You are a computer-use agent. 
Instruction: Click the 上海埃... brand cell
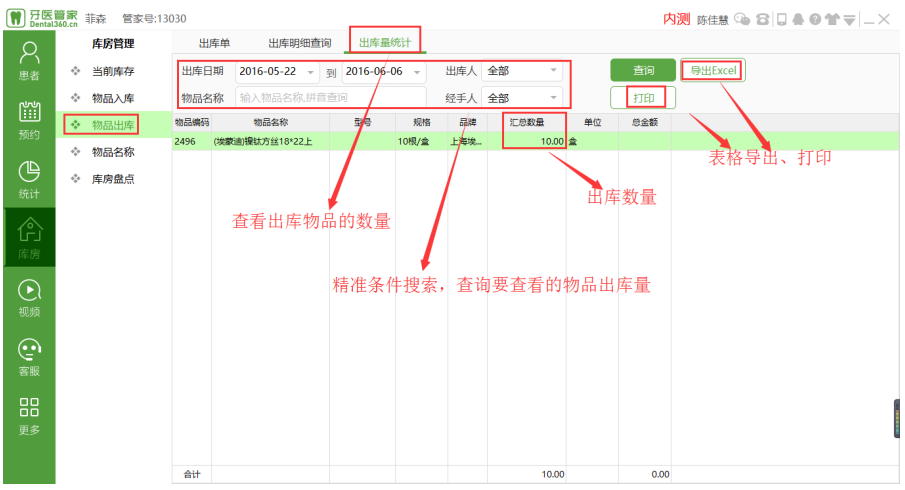pyautogui.click(x=466, y=141)
